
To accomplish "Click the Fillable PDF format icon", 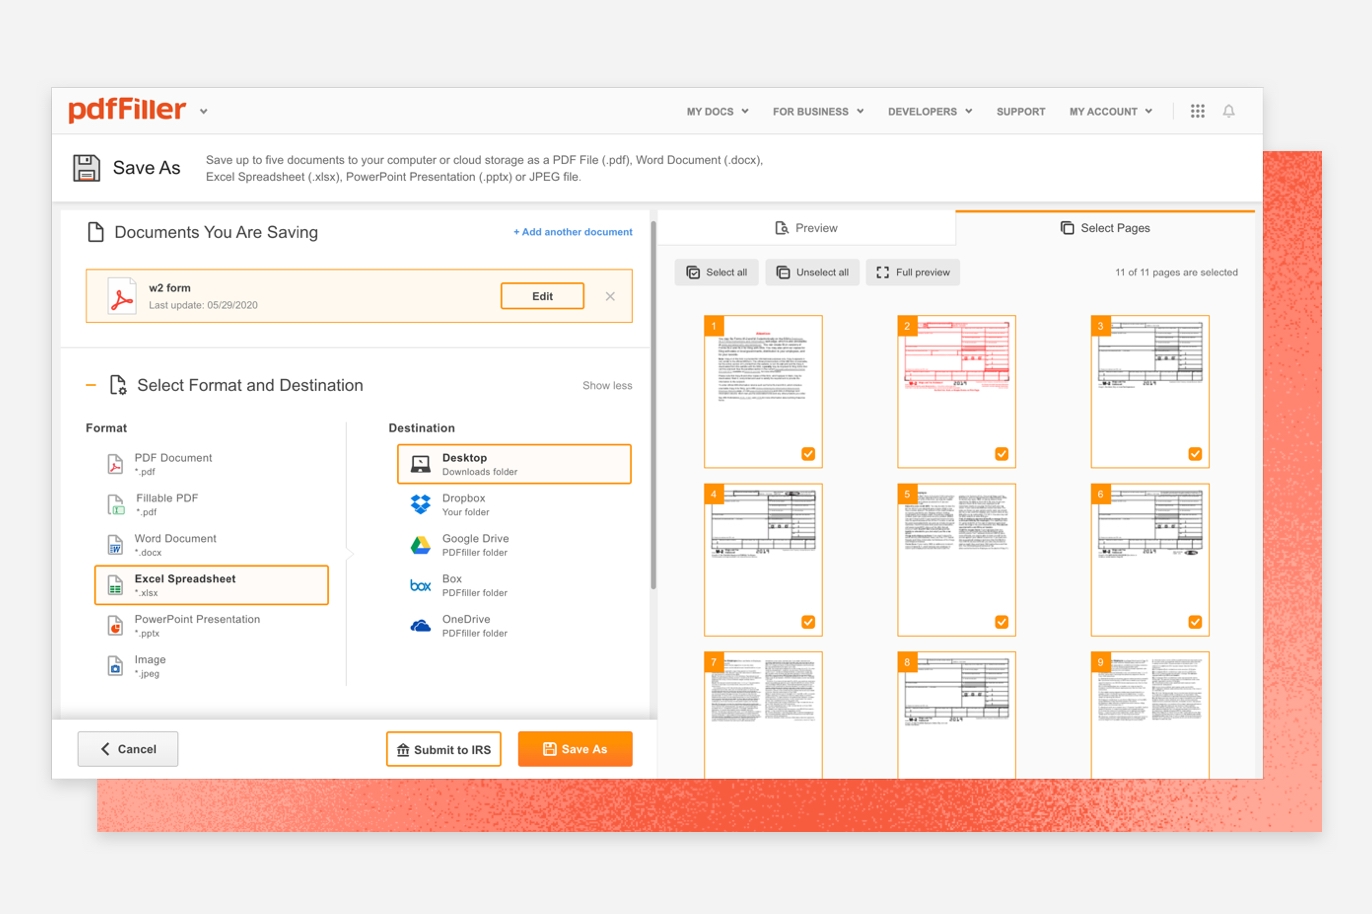I will click(x=115, y=504).
